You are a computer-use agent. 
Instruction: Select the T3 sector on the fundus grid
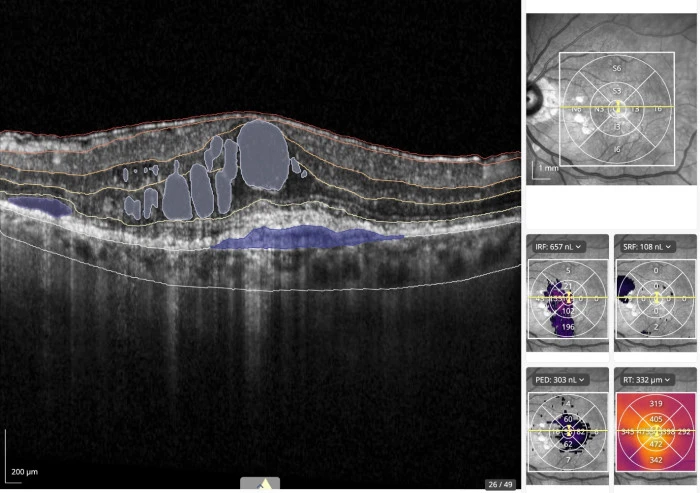point(635,109)
